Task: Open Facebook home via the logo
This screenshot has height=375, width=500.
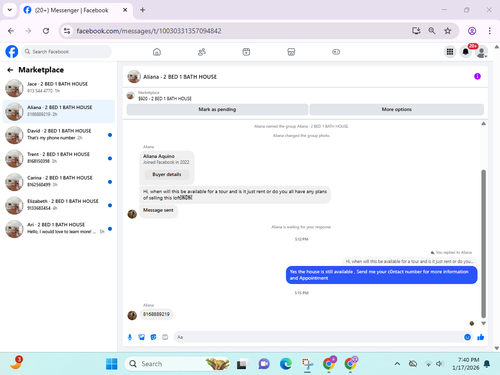Action: point(12,52)
